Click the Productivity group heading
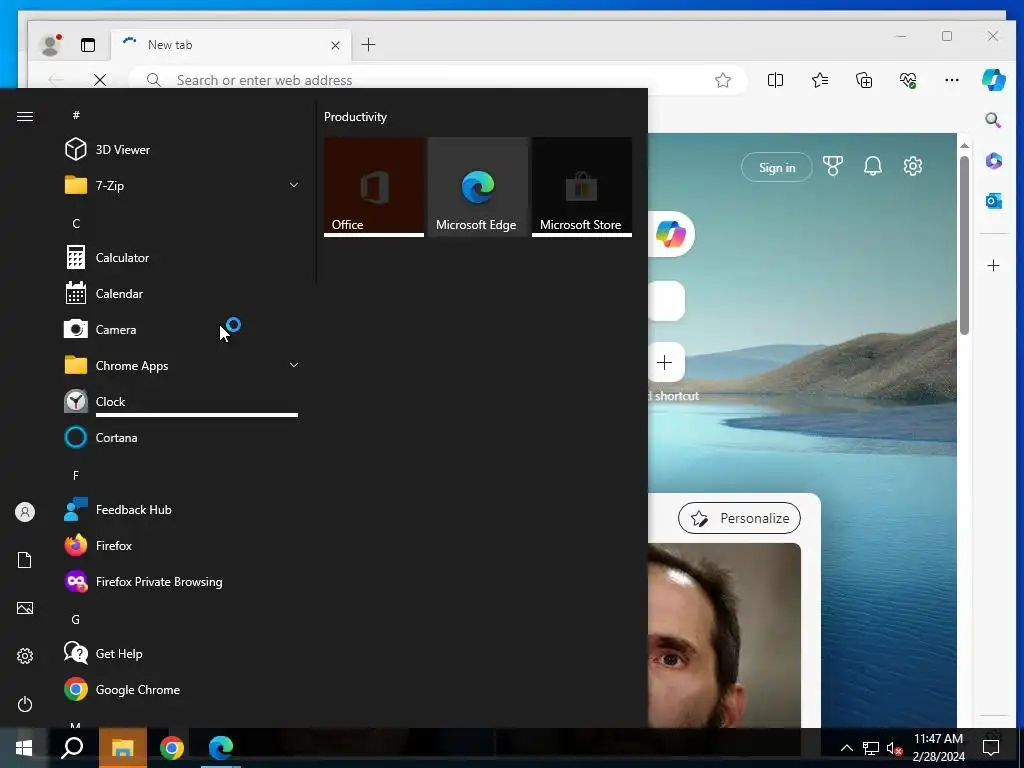 click(355, 117)
